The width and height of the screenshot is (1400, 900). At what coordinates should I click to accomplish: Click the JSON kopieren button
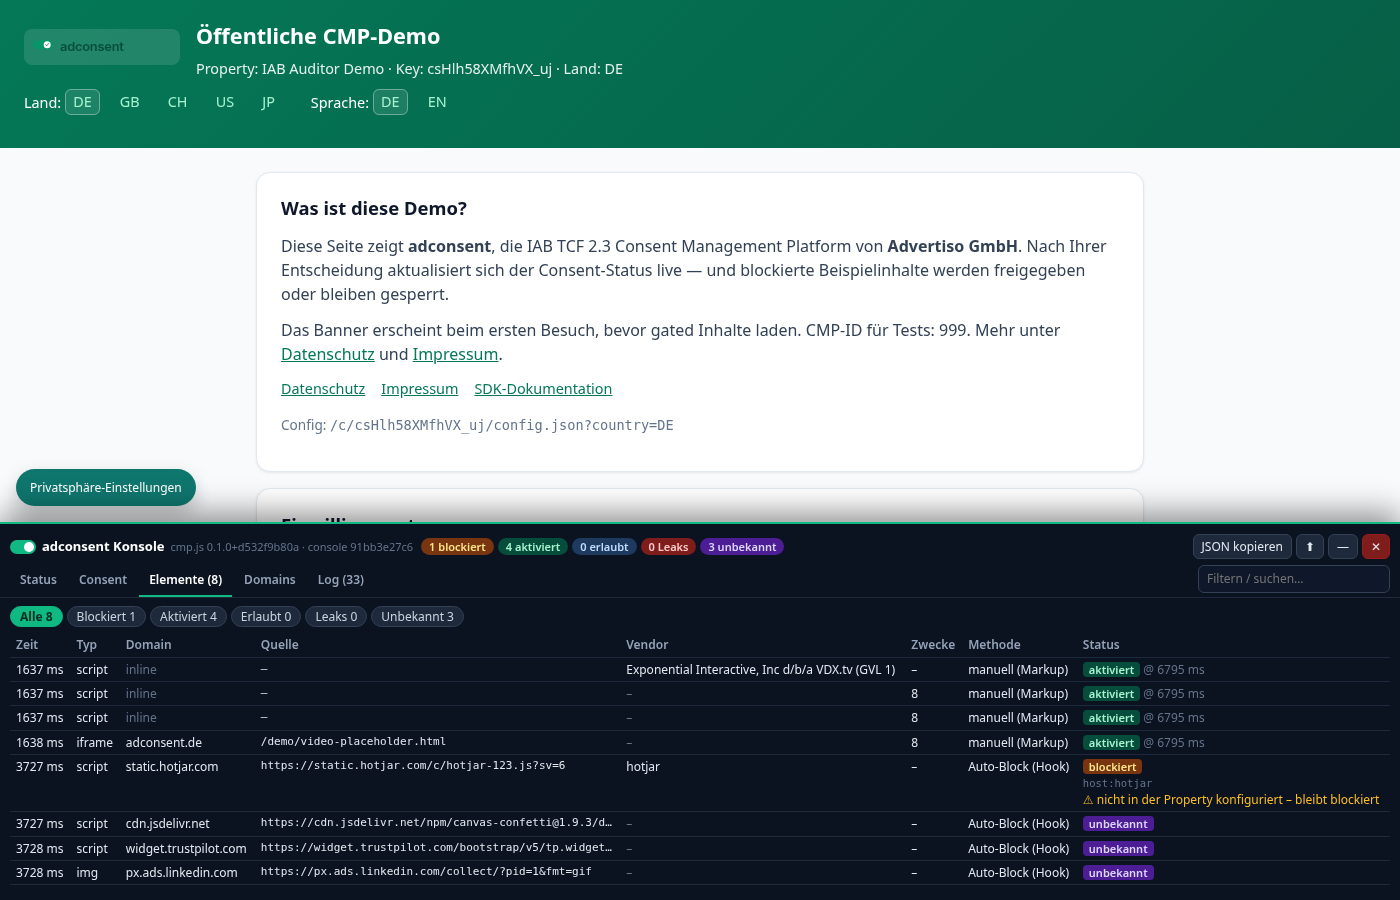pos(1242,547)
